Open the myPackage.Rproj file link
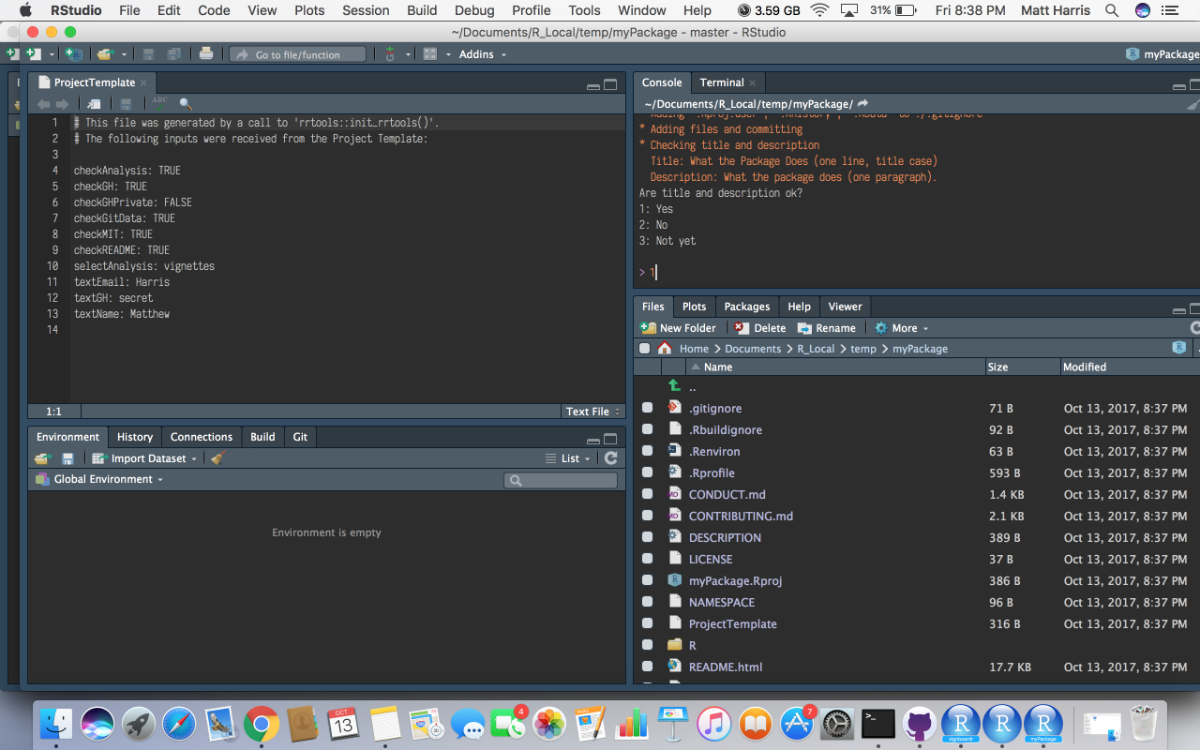The width and height of the screenshot is (1200, 750). click(735, 580)
